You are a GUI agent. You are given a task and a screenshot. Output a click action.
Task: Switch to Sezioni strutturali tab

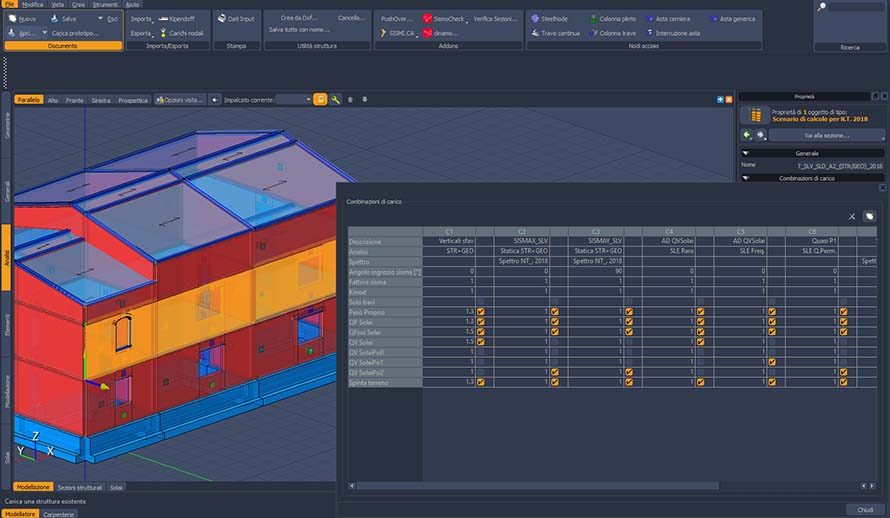pos(80,487)
